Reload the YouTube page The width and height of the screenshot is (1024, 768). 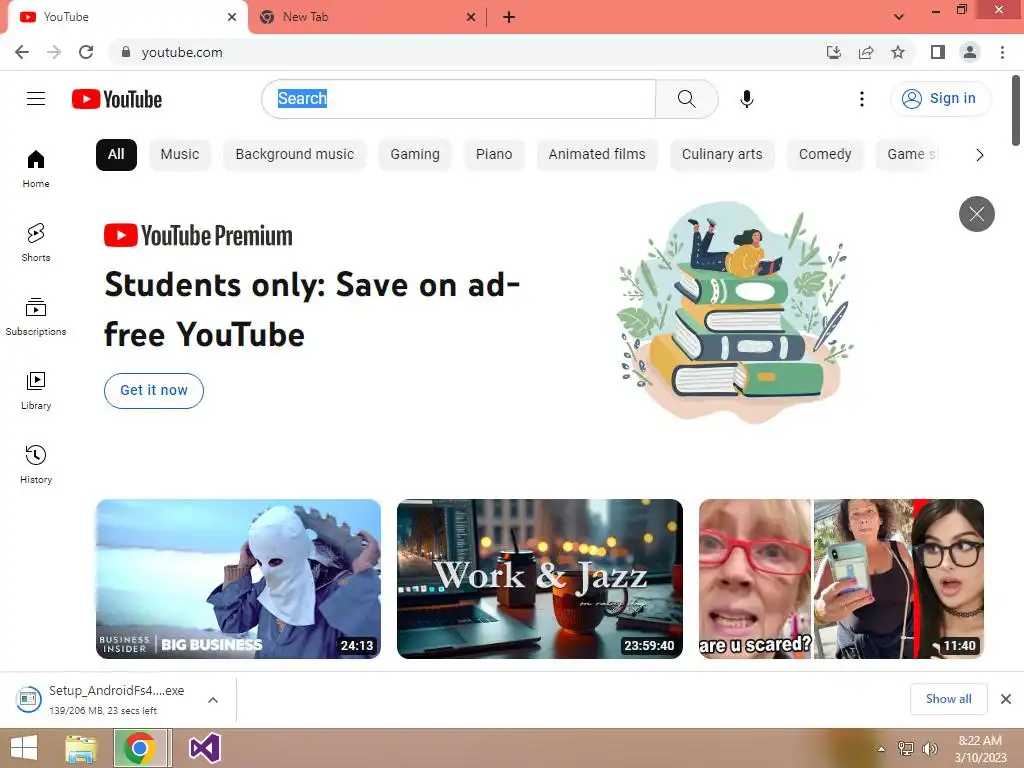86,52
